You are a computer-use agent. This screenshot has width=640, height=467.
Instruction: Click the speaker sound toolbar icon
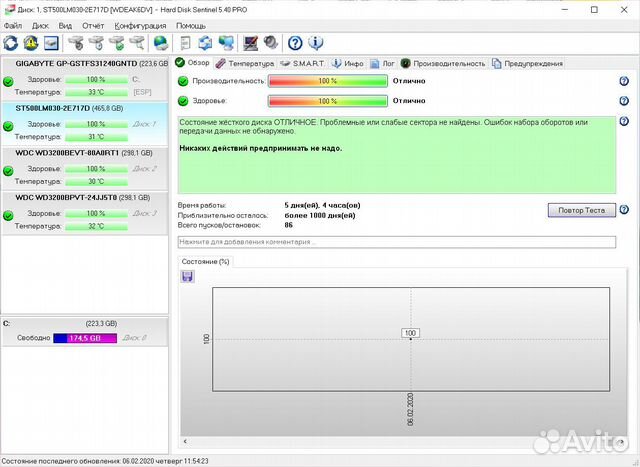tap(270, 43)
